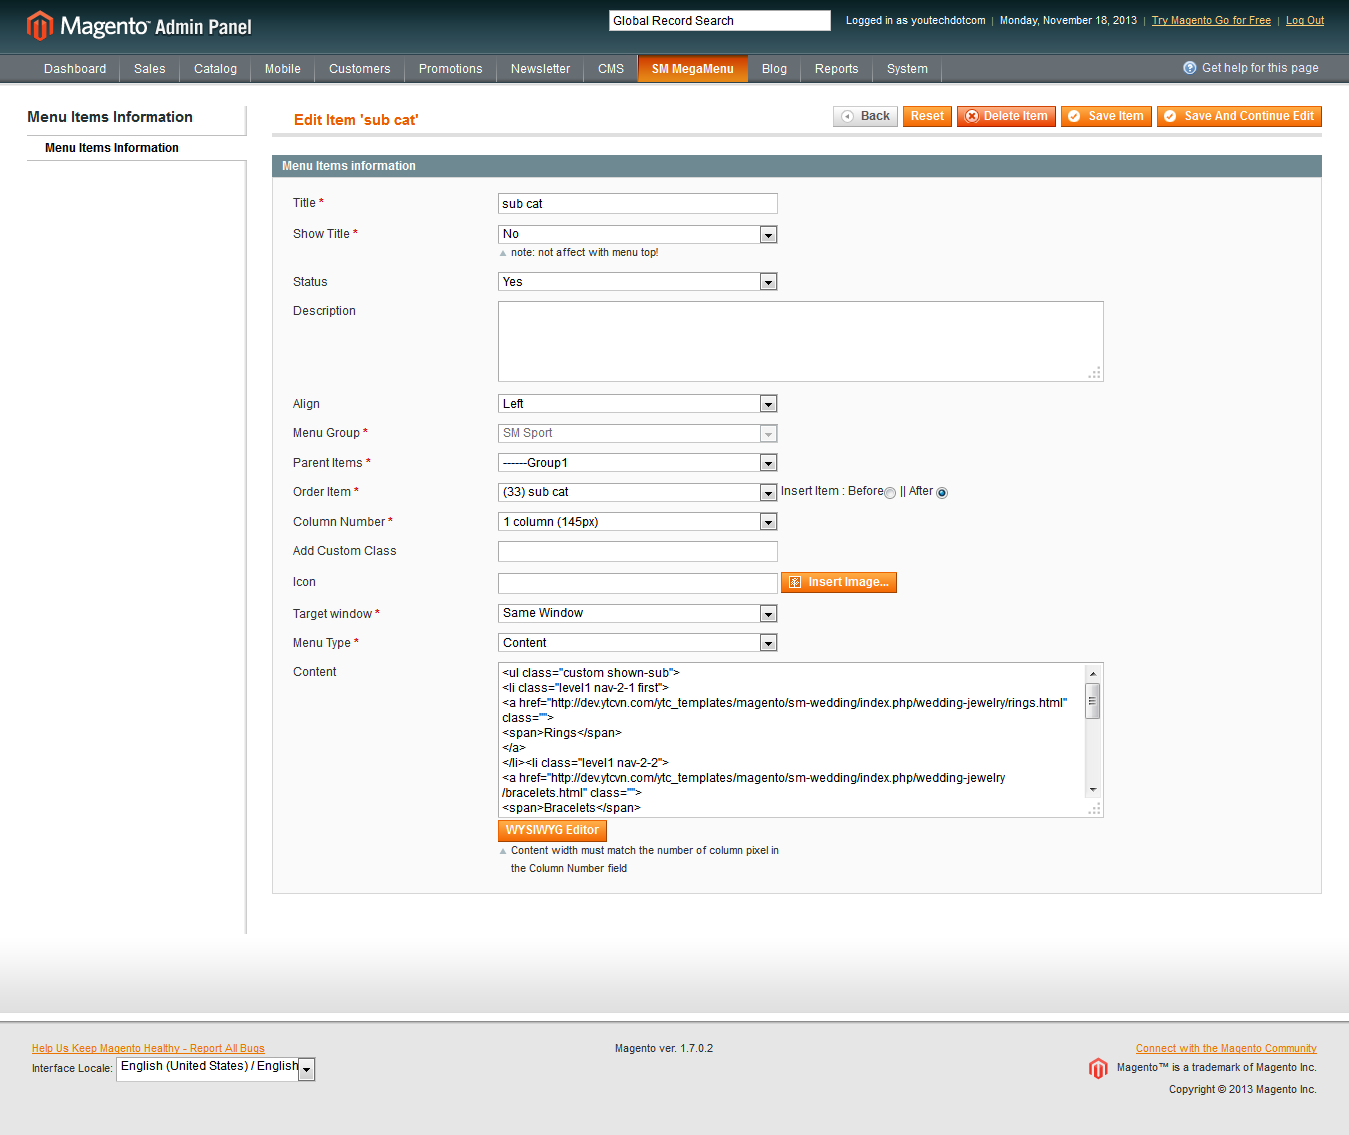Open the Order Item dropdown
The height and width of the screenshot is (1135, 1349).
click(x=638, y=492)
